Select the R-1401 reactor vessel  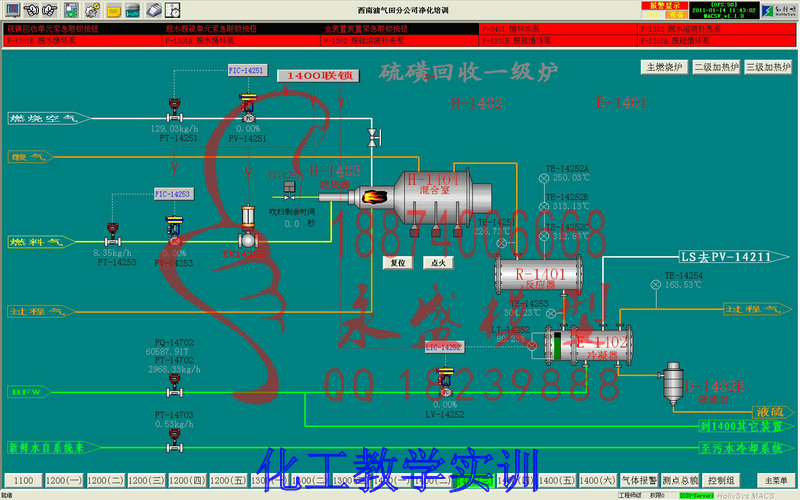coord(539,274)
